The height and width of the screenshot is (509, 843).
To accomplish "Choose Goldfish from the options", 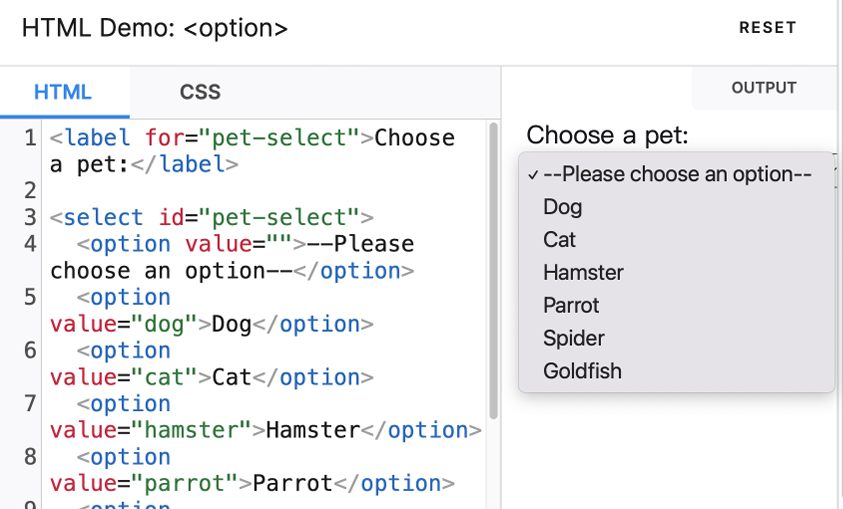I will point(676,371).
